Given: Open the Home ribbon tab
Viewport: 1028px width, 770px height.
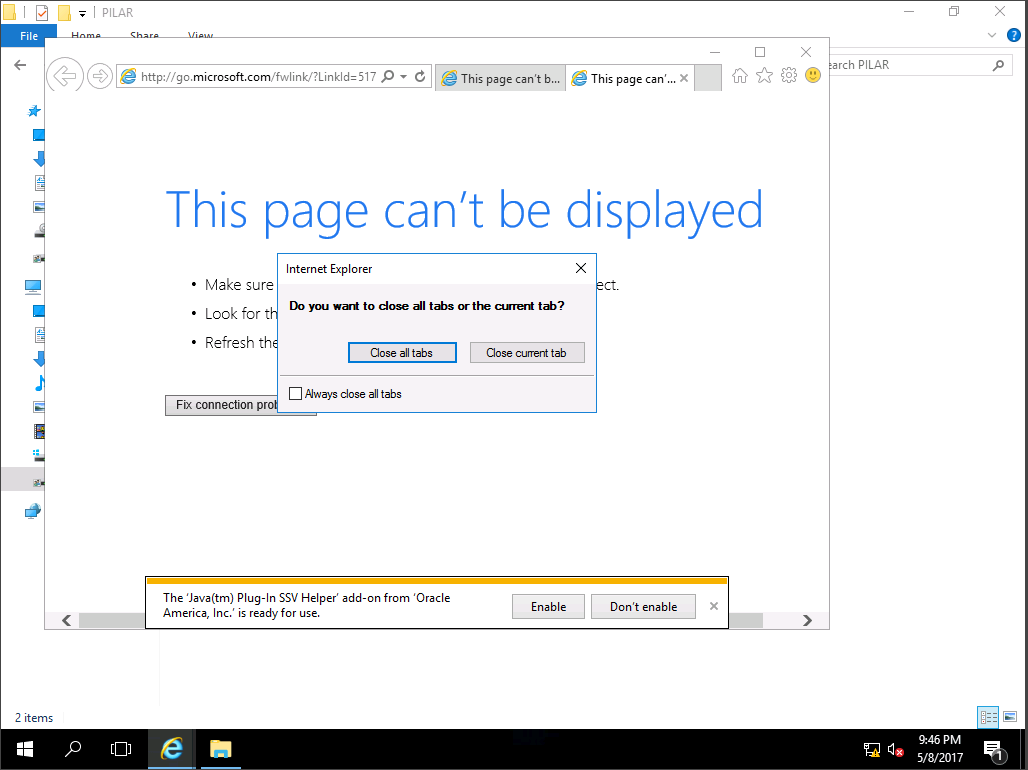Looking at the screenshot, I should coord(86,34).
